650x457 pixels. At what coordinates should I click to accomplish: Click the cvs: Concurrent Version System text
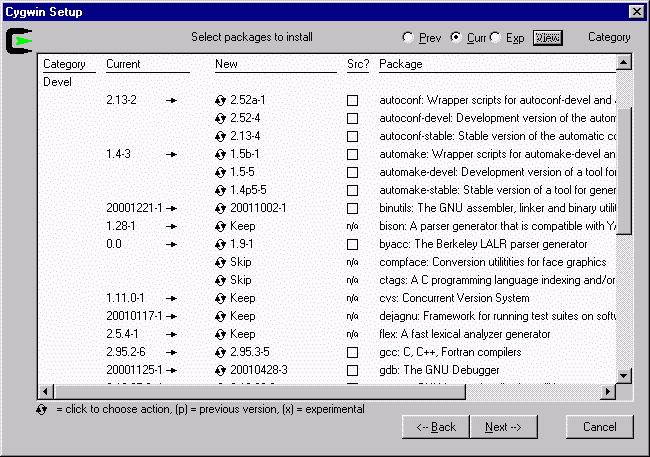click(x=454, y=299)
